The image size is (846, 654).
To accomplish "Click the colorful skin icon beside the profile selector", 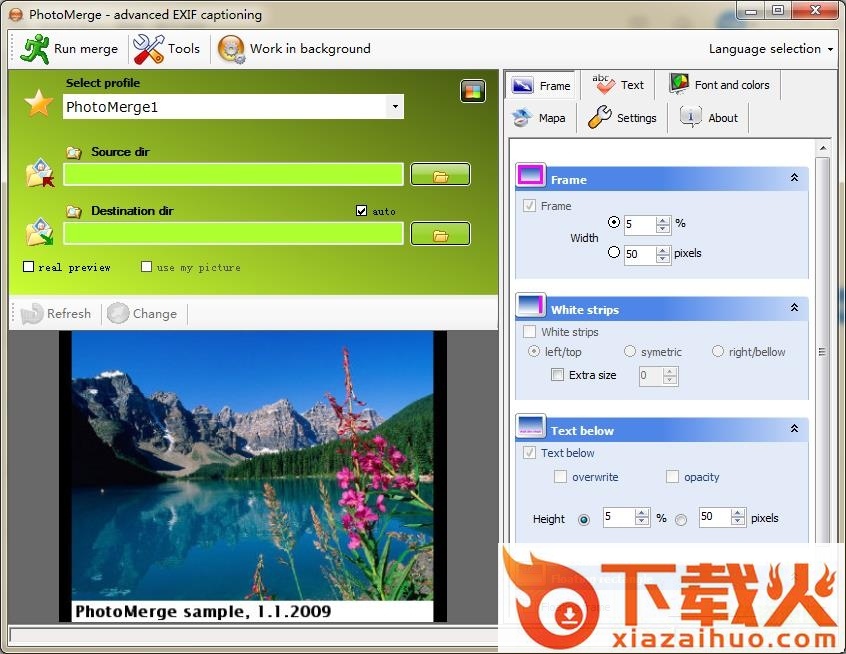I will (x=473, y=91).
